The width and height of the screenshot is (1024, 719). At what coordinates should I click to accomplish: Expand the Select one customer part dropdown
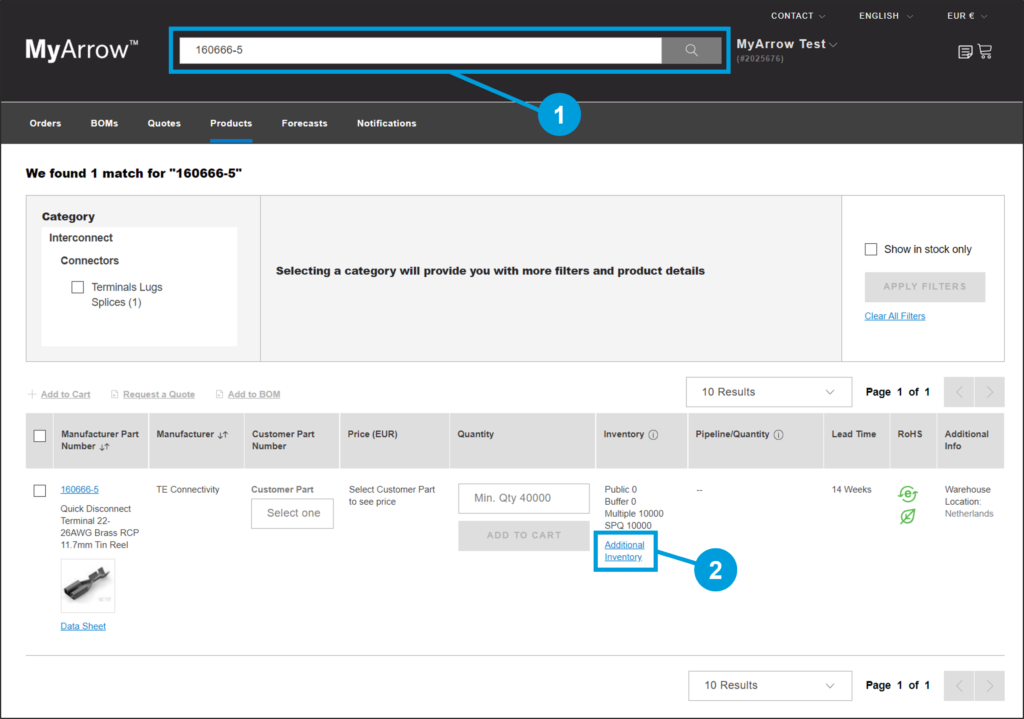[292, 513]
